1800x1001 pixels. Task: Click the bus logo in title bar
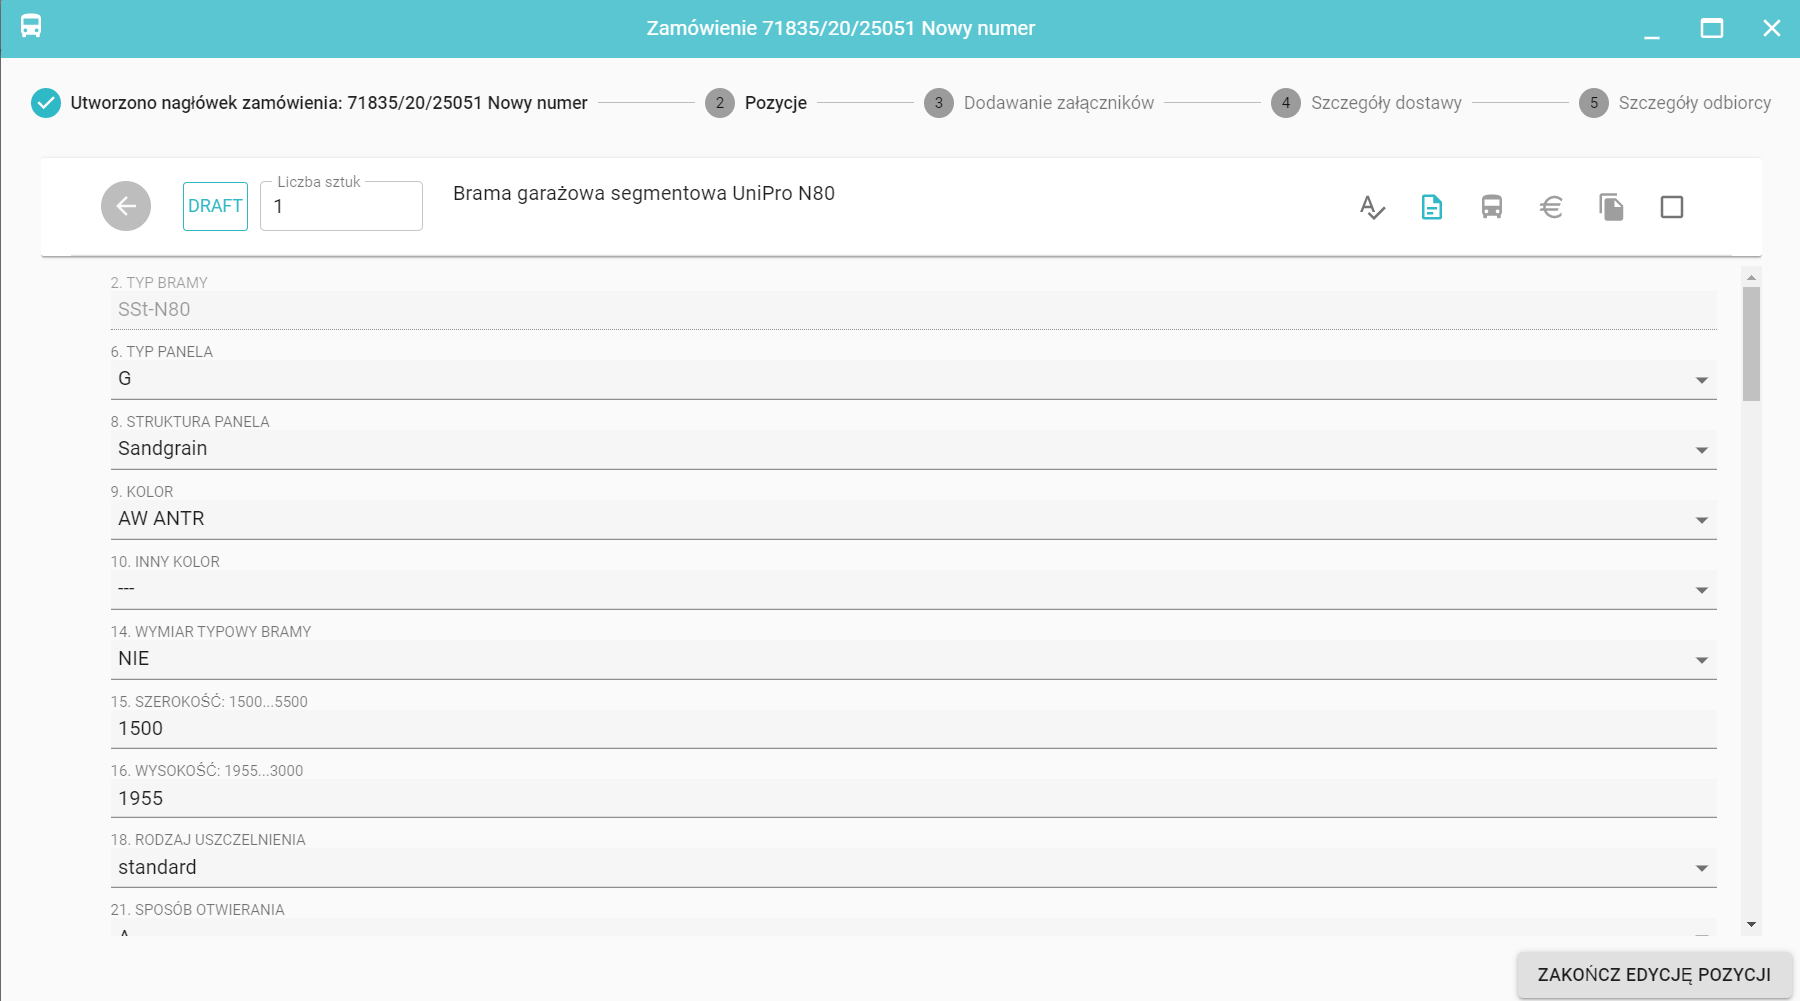pos(31,27)
